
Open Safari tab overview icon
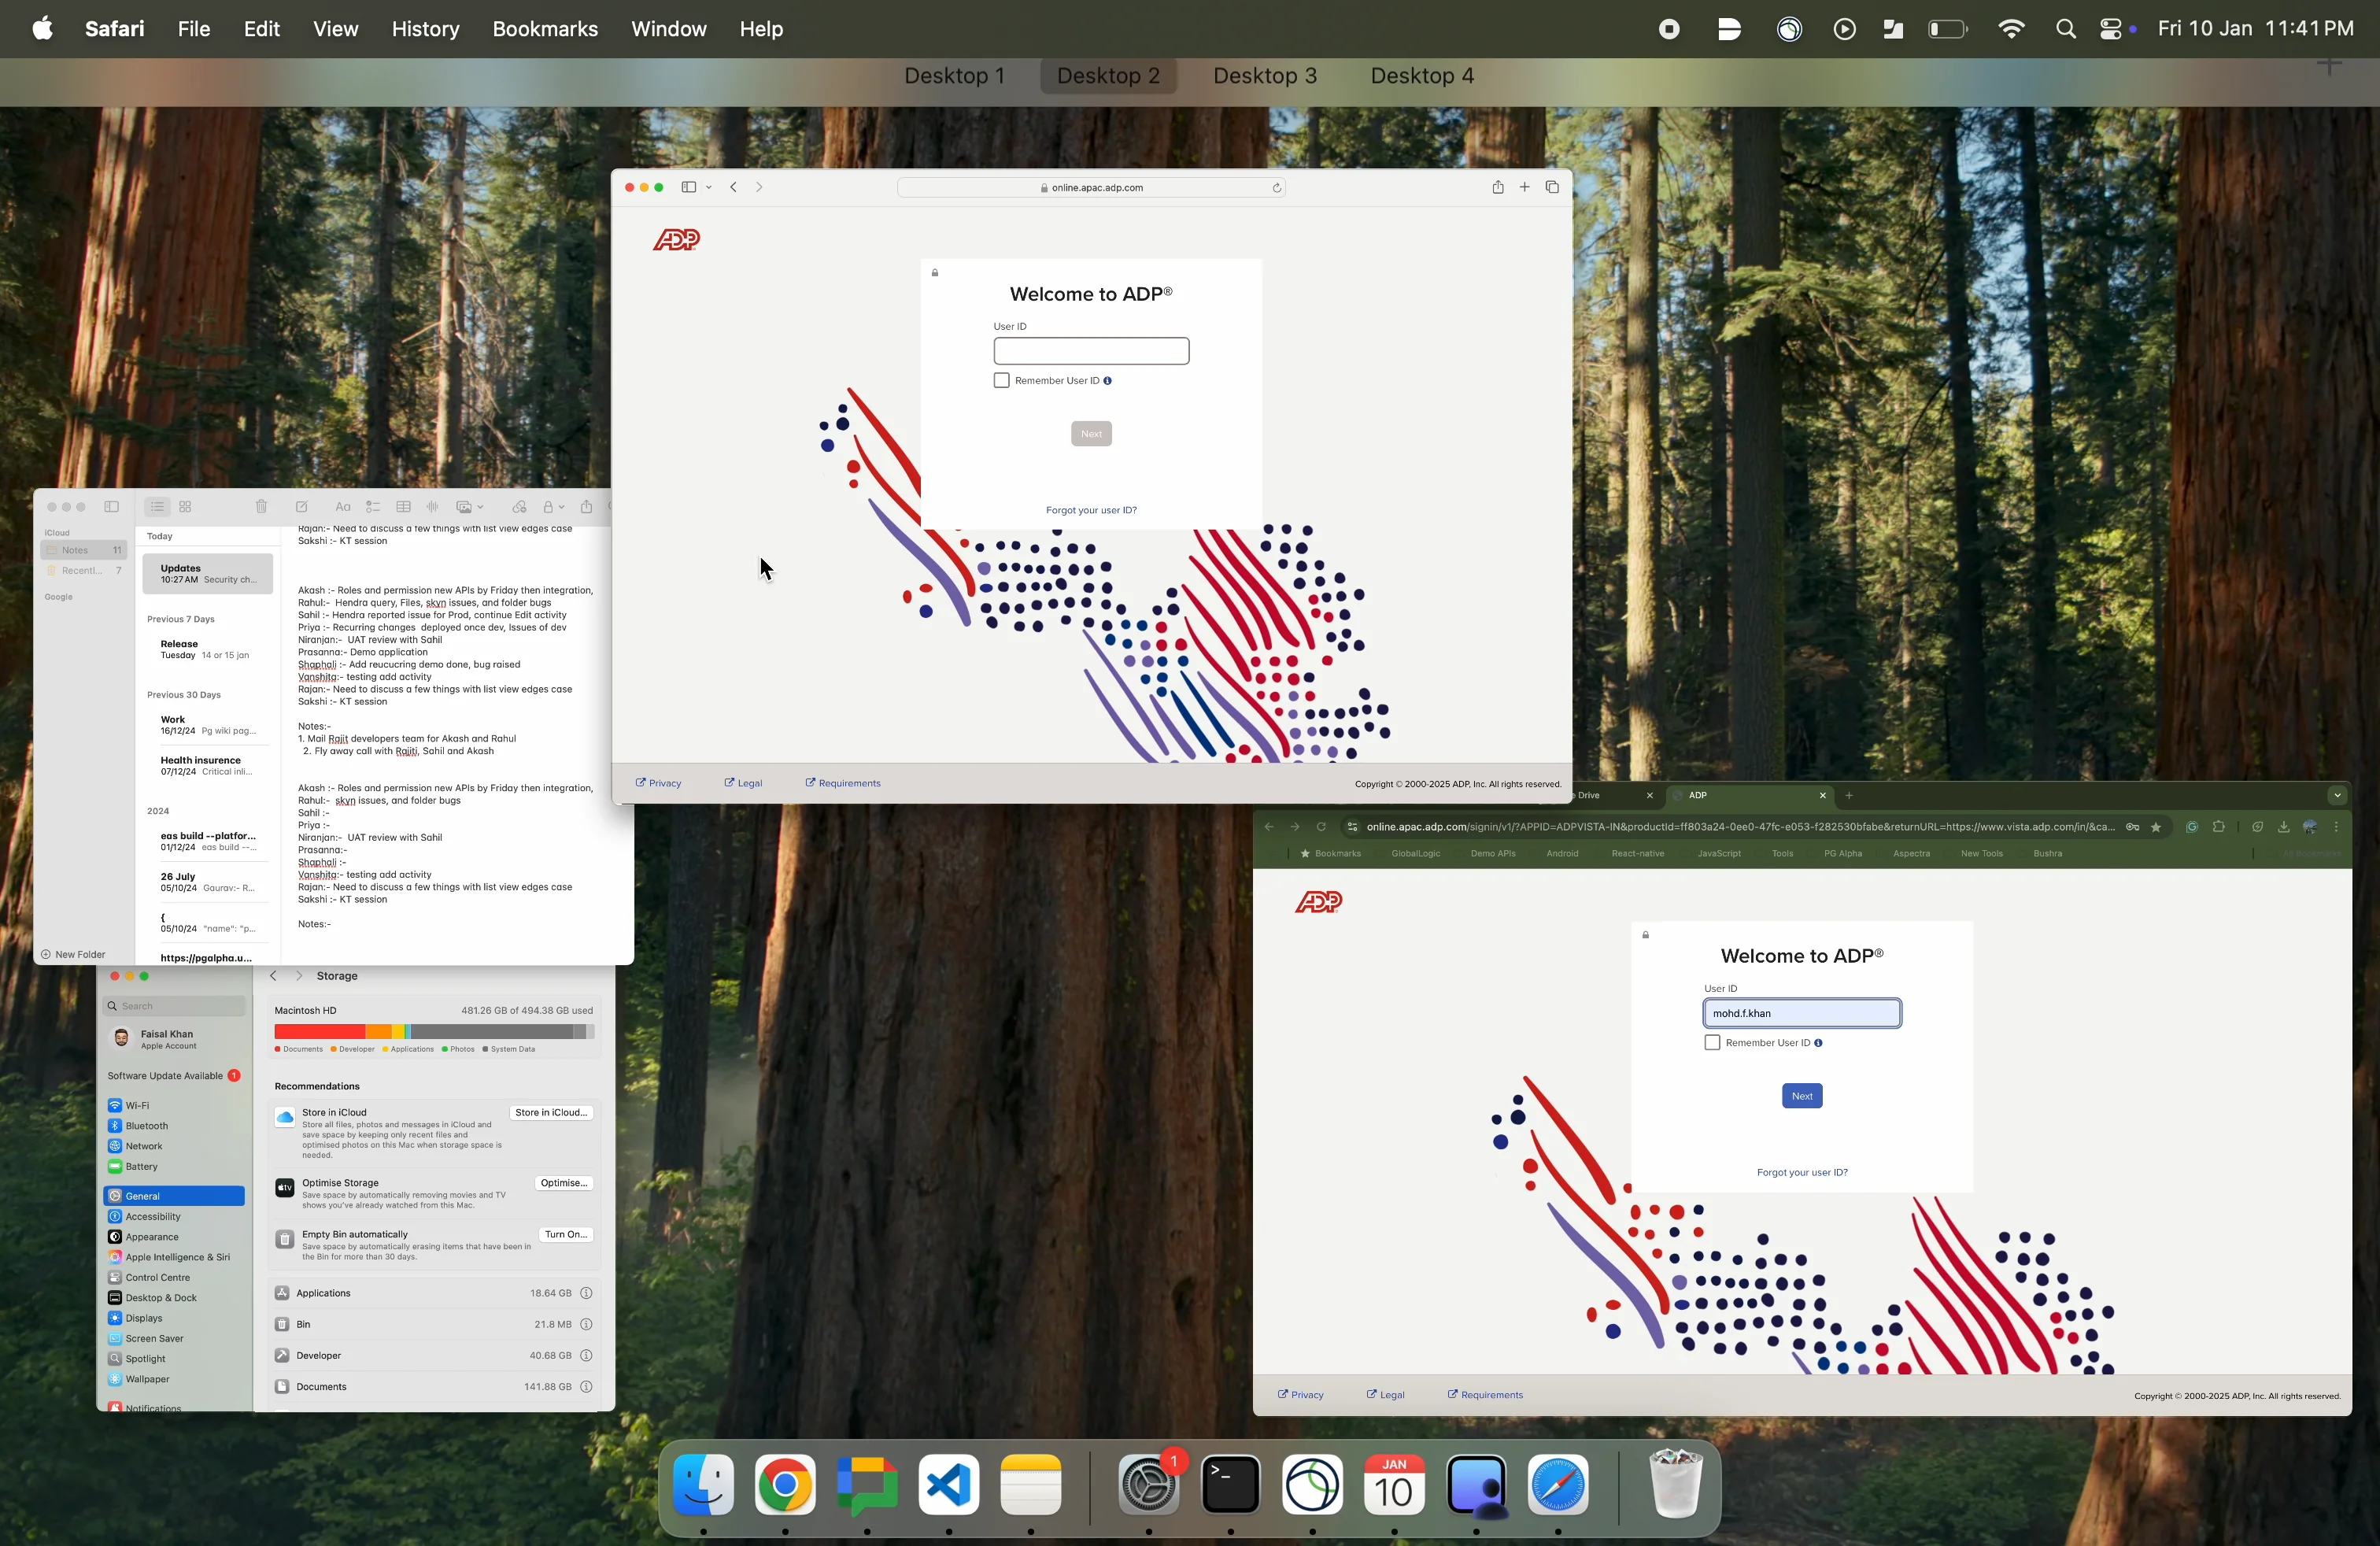pyautogui.click(x=1552, y=187)
